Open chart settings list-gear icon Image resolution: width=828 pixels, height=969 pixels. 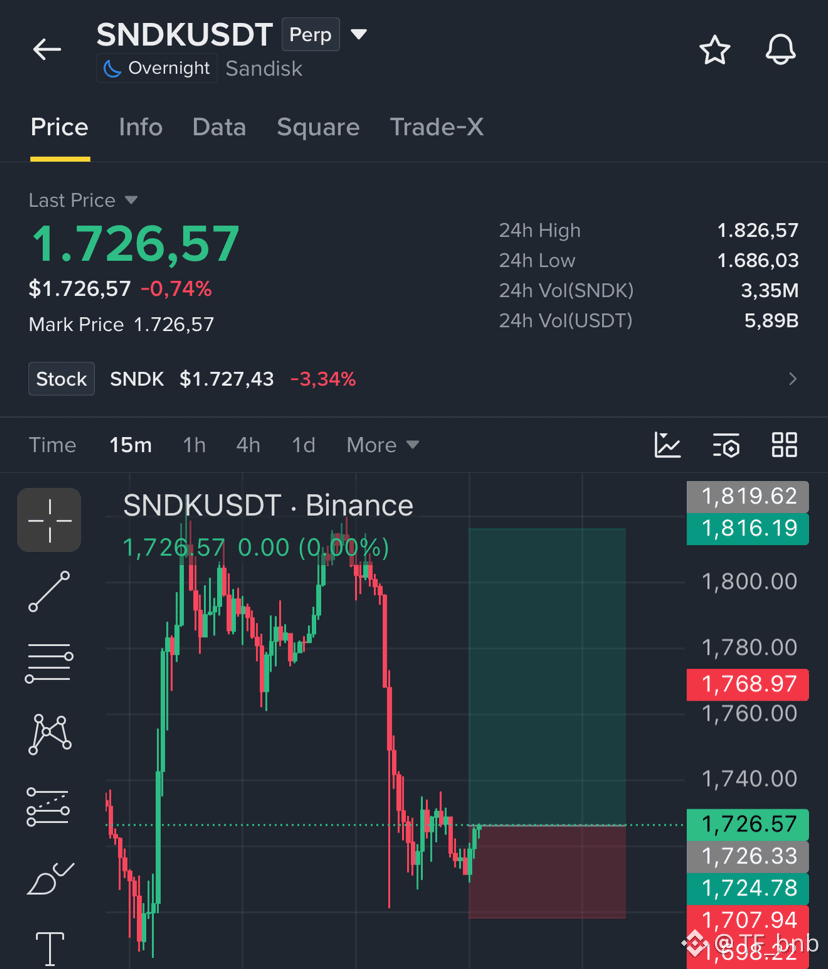click(x=726, y=445)
